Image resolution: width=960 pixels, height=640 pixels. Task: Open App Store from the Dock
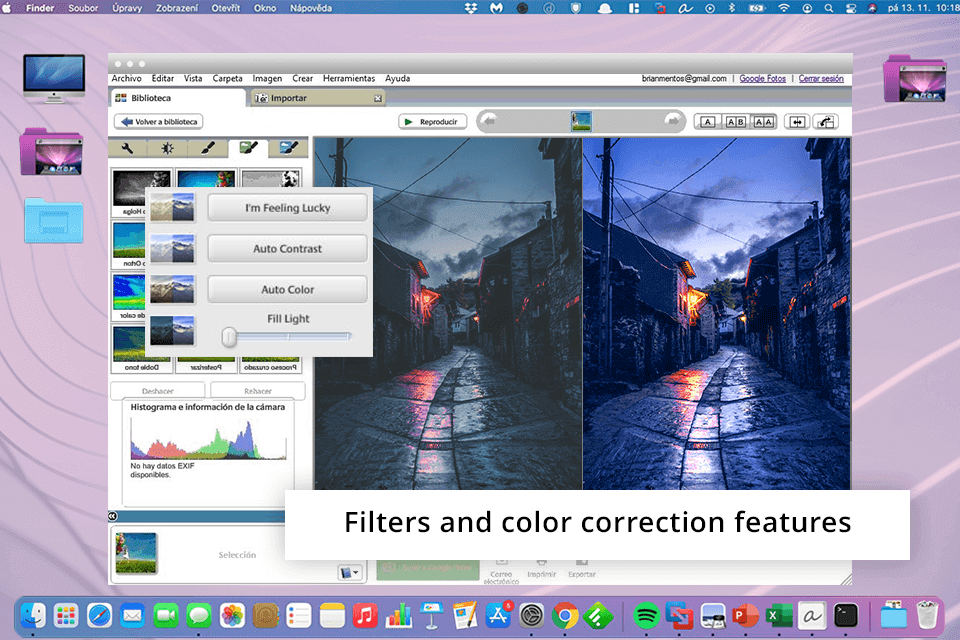click(x=498, y=616)
